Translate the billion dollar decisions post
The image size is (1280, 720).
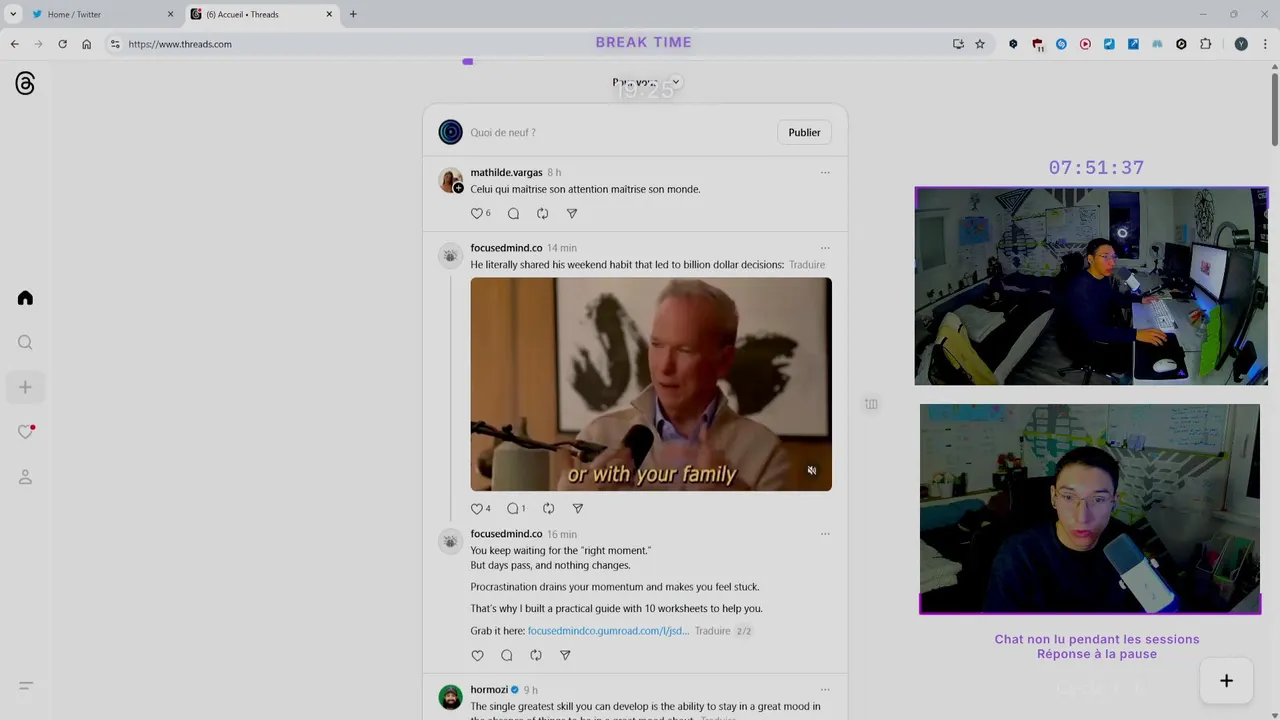coord(807,265)
